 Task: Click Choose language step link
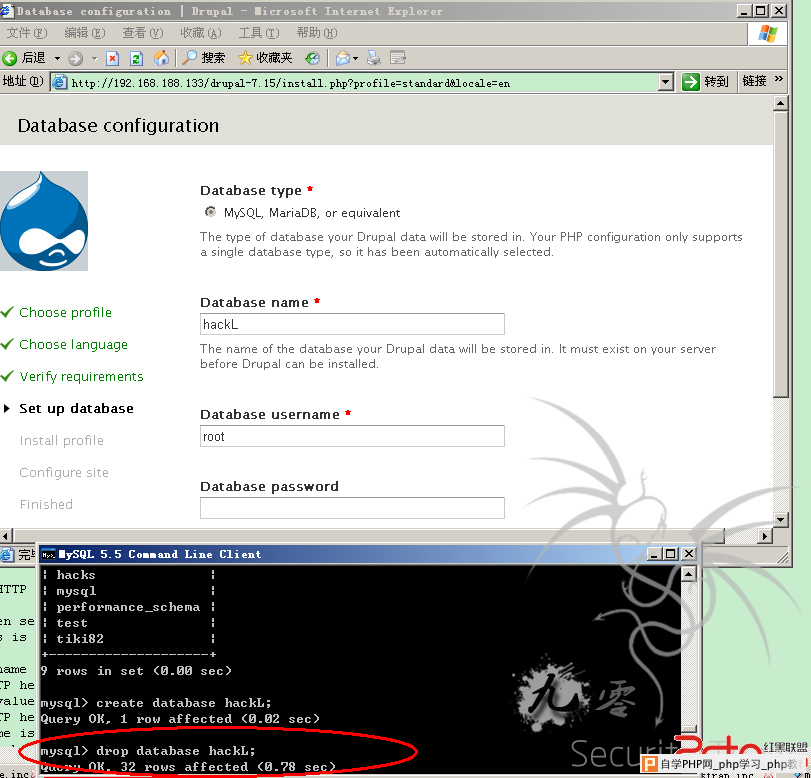coord(73,345)
